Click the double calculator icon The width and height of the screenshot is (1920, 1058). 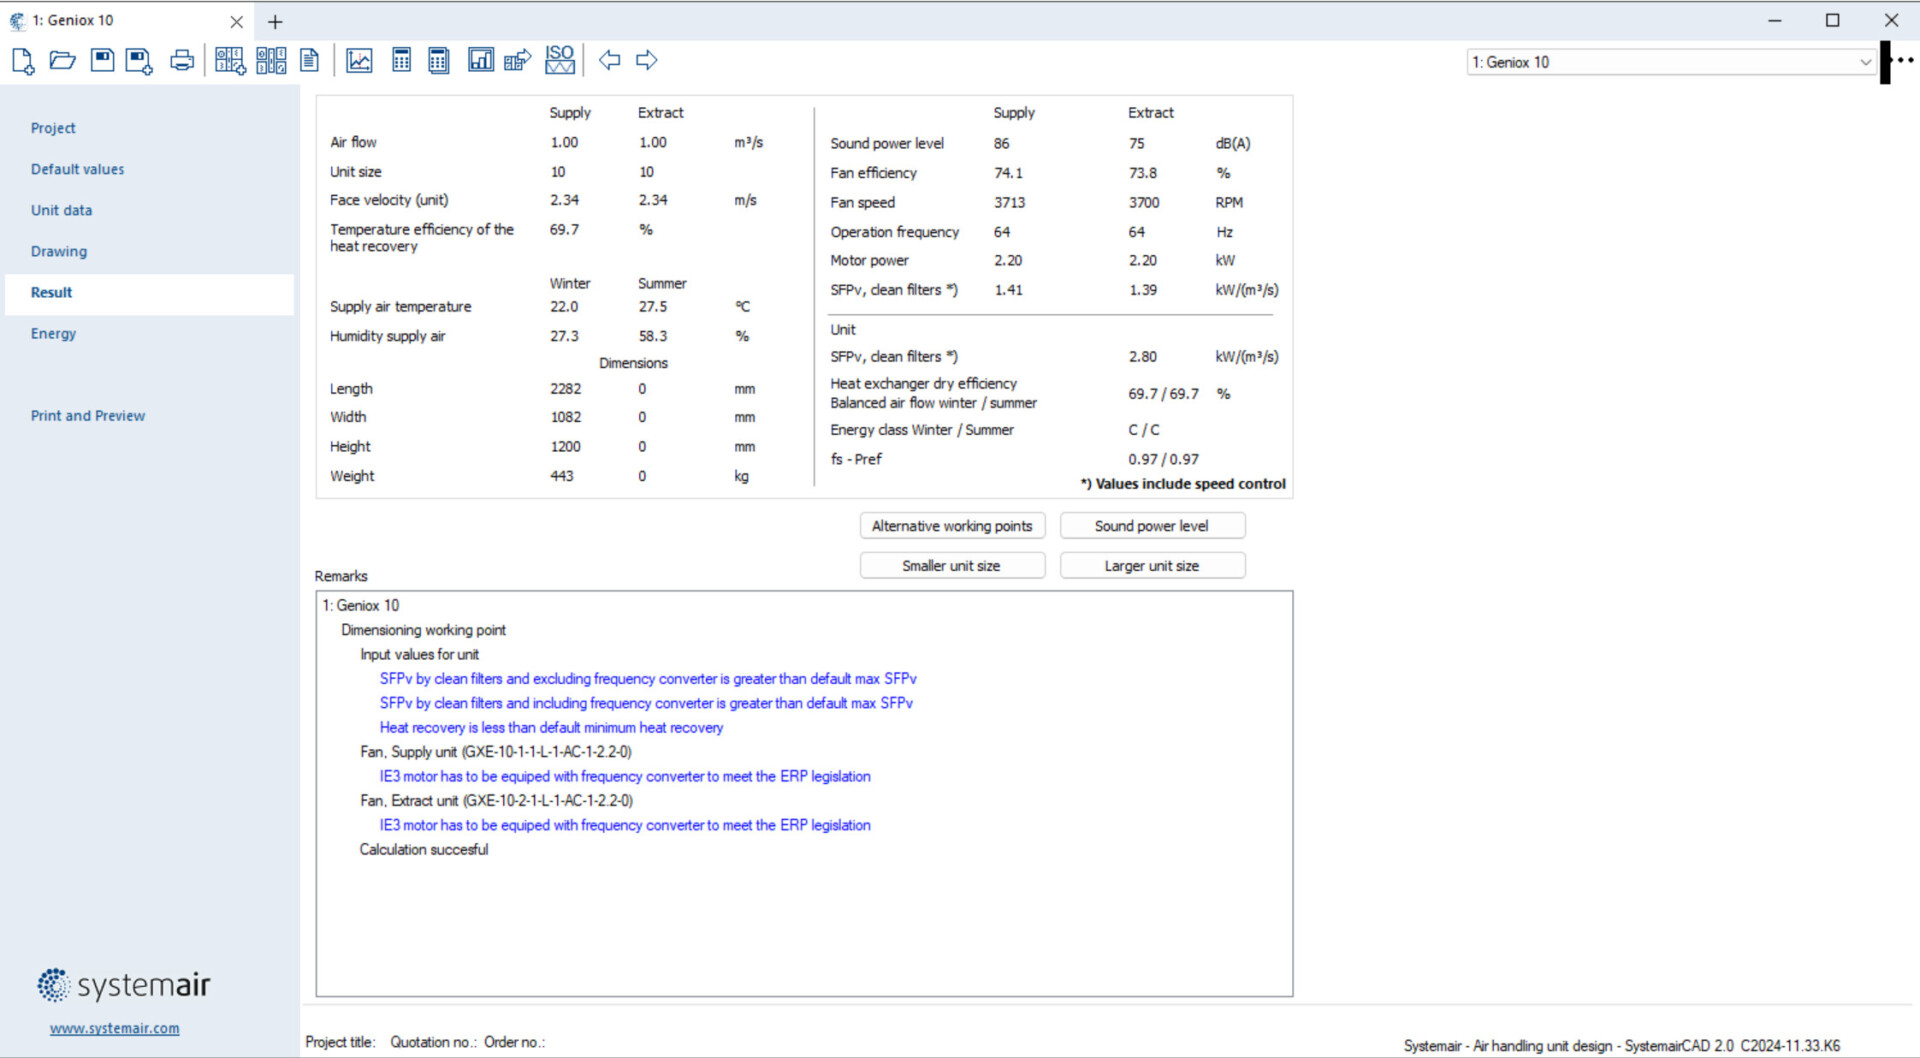pyautogui.click(x=438, y=61)
